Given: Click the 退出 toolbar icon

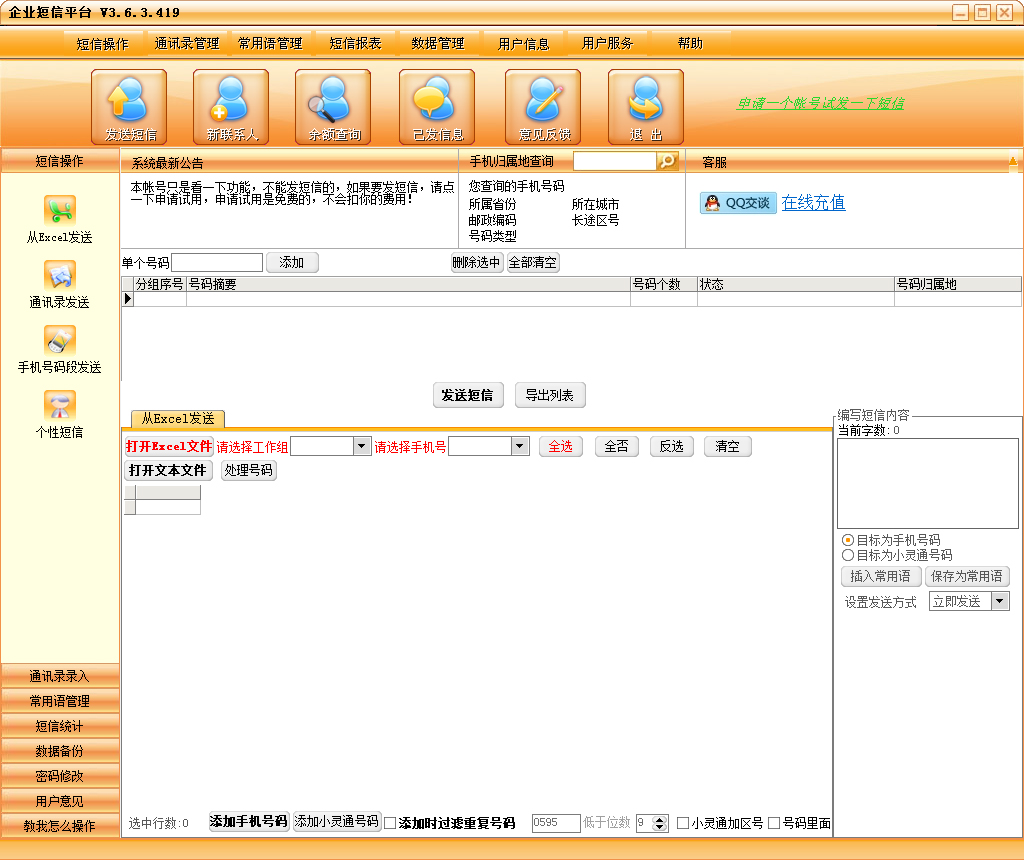Looking at the screenshot, I should (646, 107).
